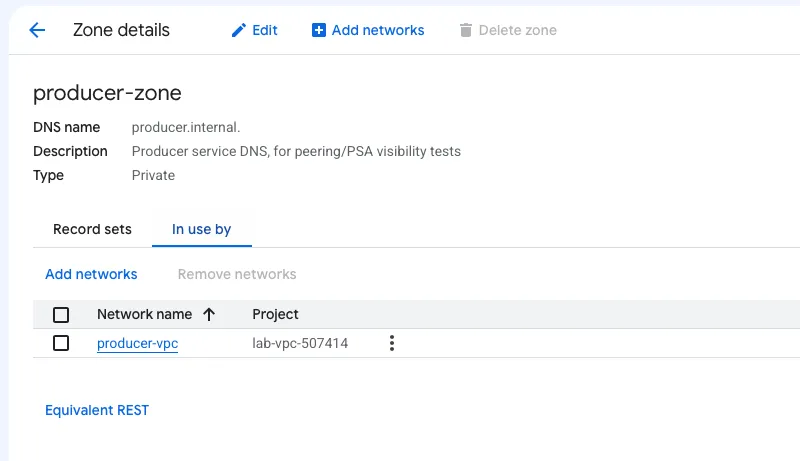Click the Remove networks button

click(x=237, y=274)
